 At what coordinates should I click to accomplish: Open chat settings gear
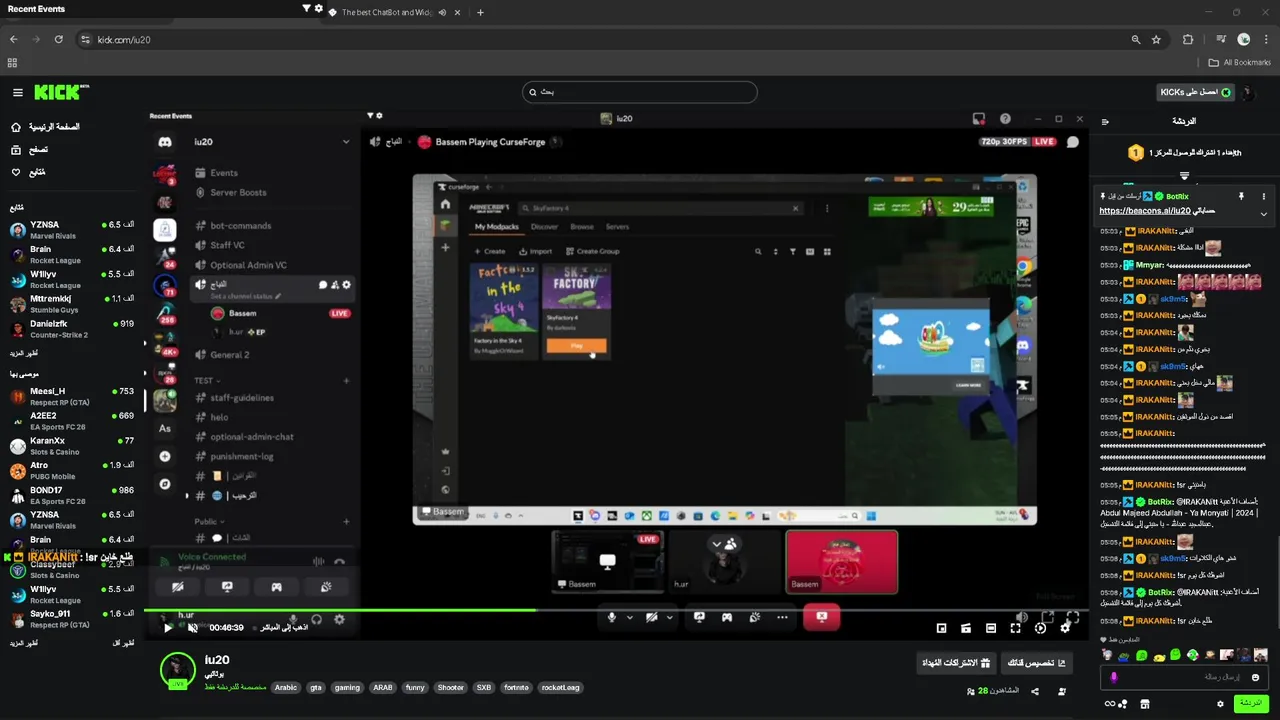(x=1220, y=704)
